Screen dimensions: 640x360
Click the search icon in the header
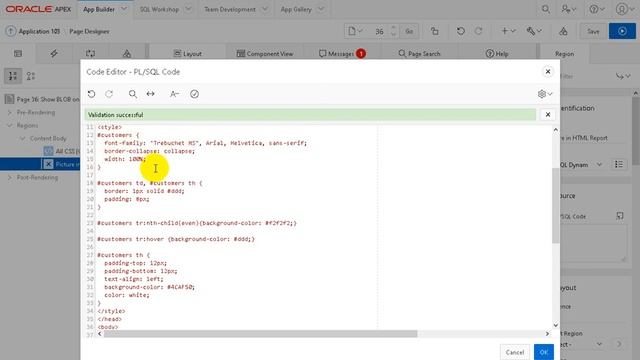pos(545,9)
